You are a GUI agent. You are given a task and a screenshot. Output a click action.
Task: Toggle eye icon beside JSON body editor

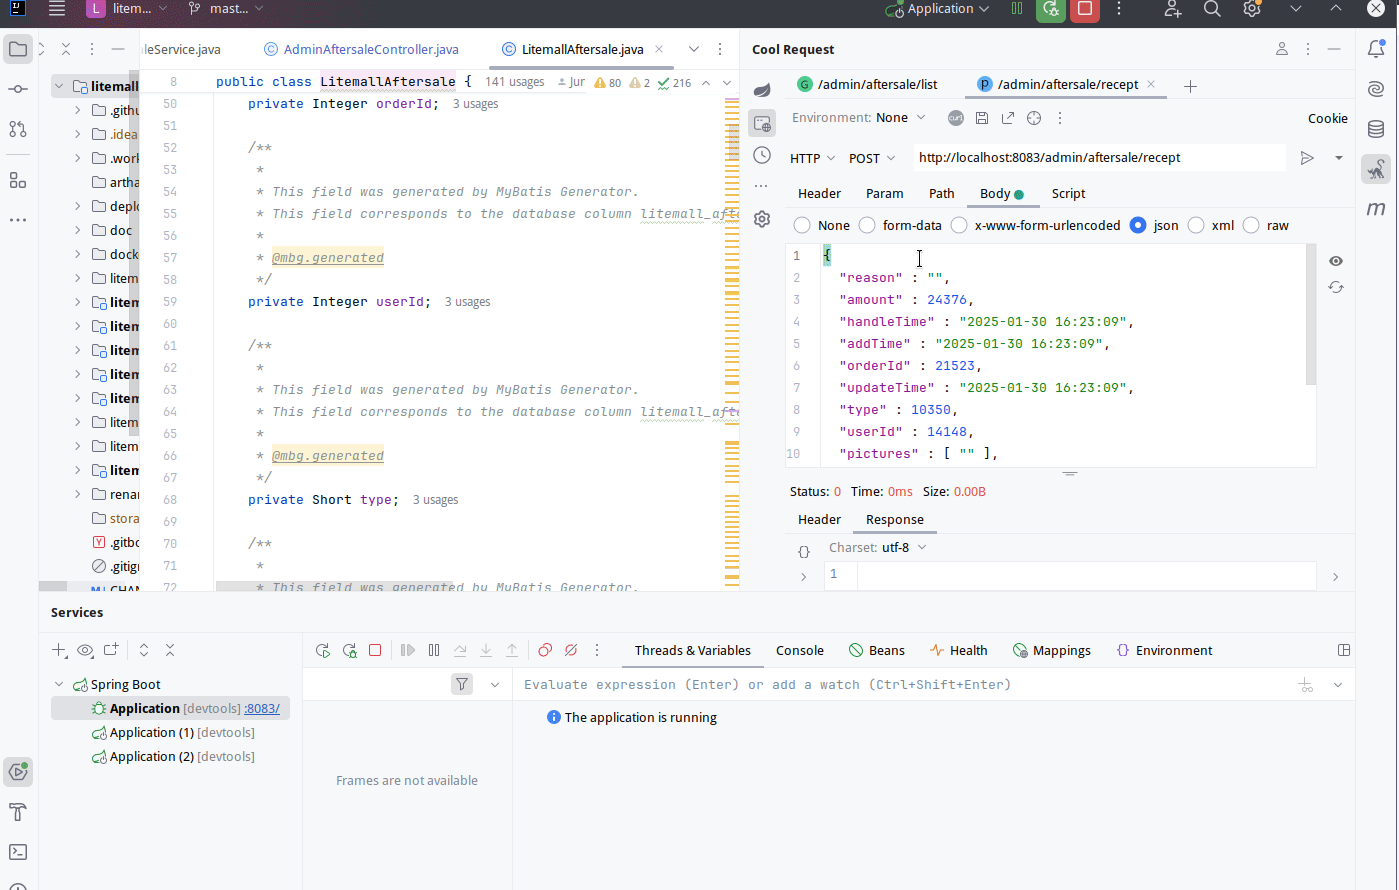[x=1336, y=261]
